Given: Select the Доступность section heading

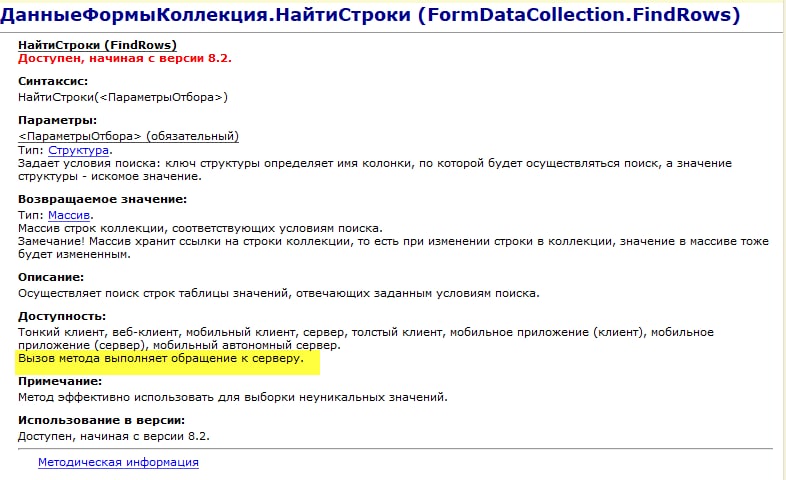Looking at the screenshot, I should 61,315.
